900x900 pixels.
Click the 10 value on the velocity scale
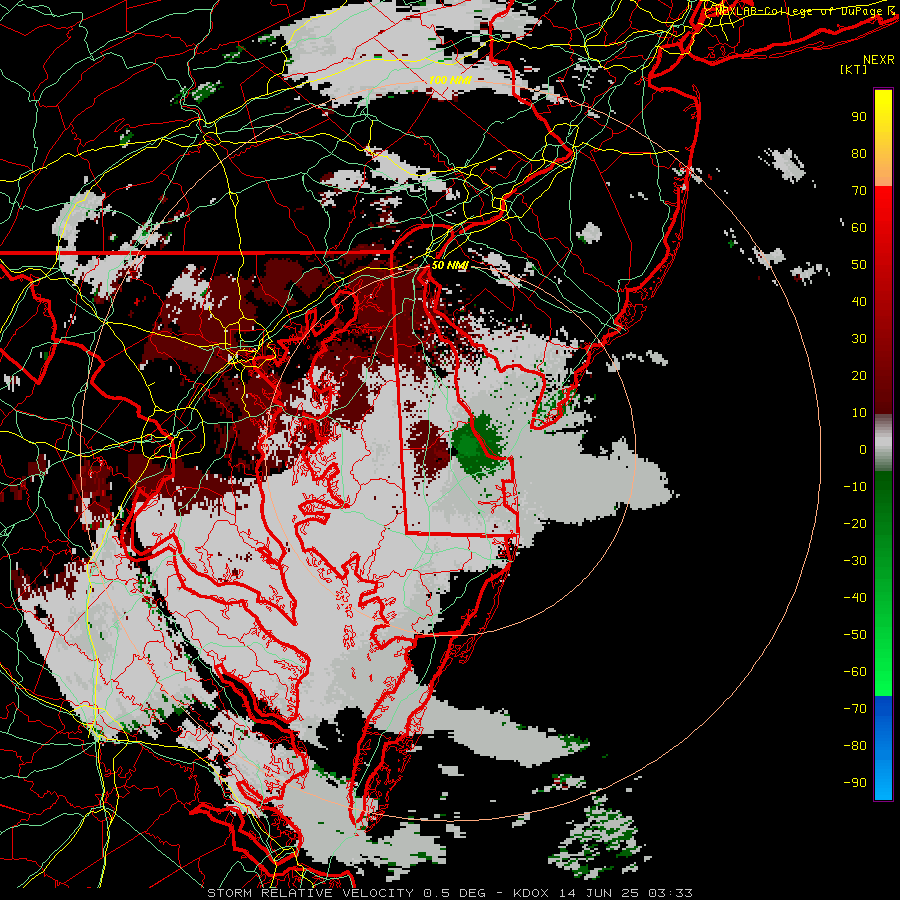click(859, 413)
